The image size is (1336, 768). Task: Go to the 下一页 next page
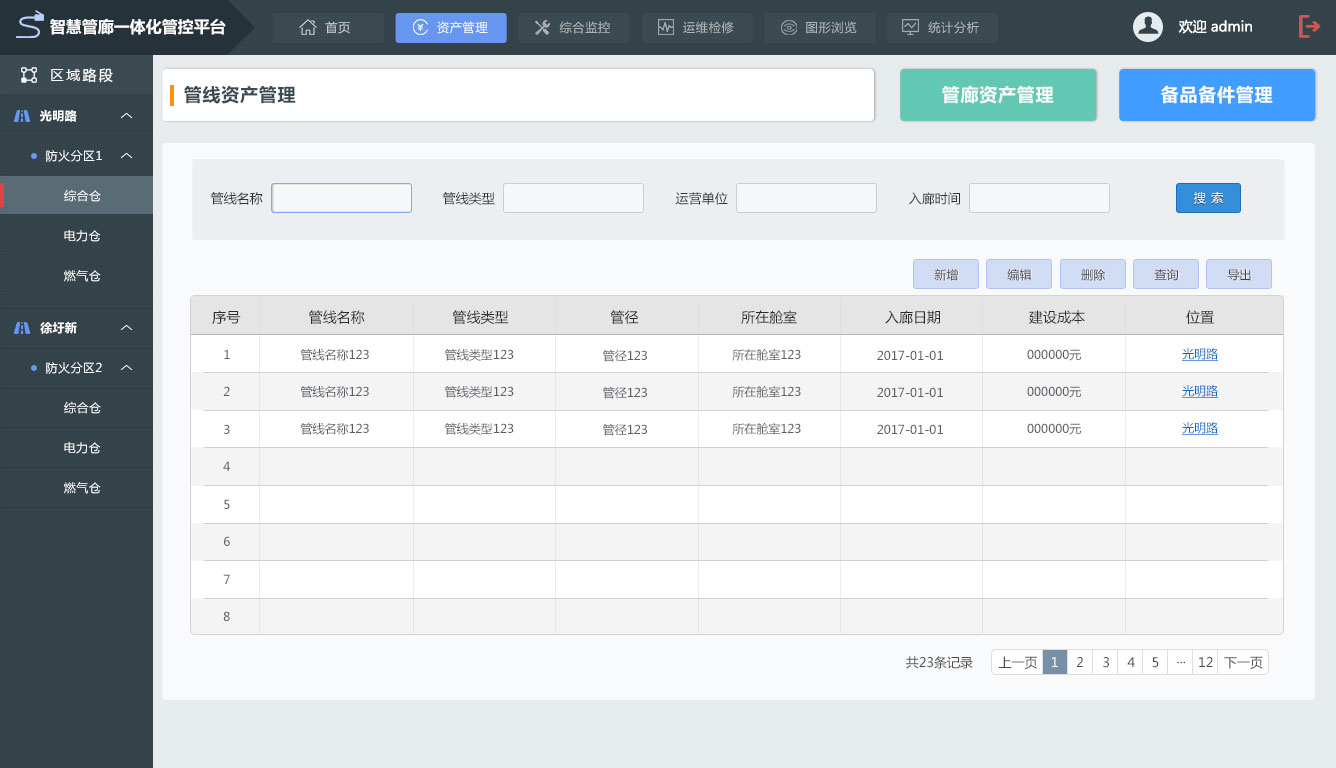(1243, 662)
